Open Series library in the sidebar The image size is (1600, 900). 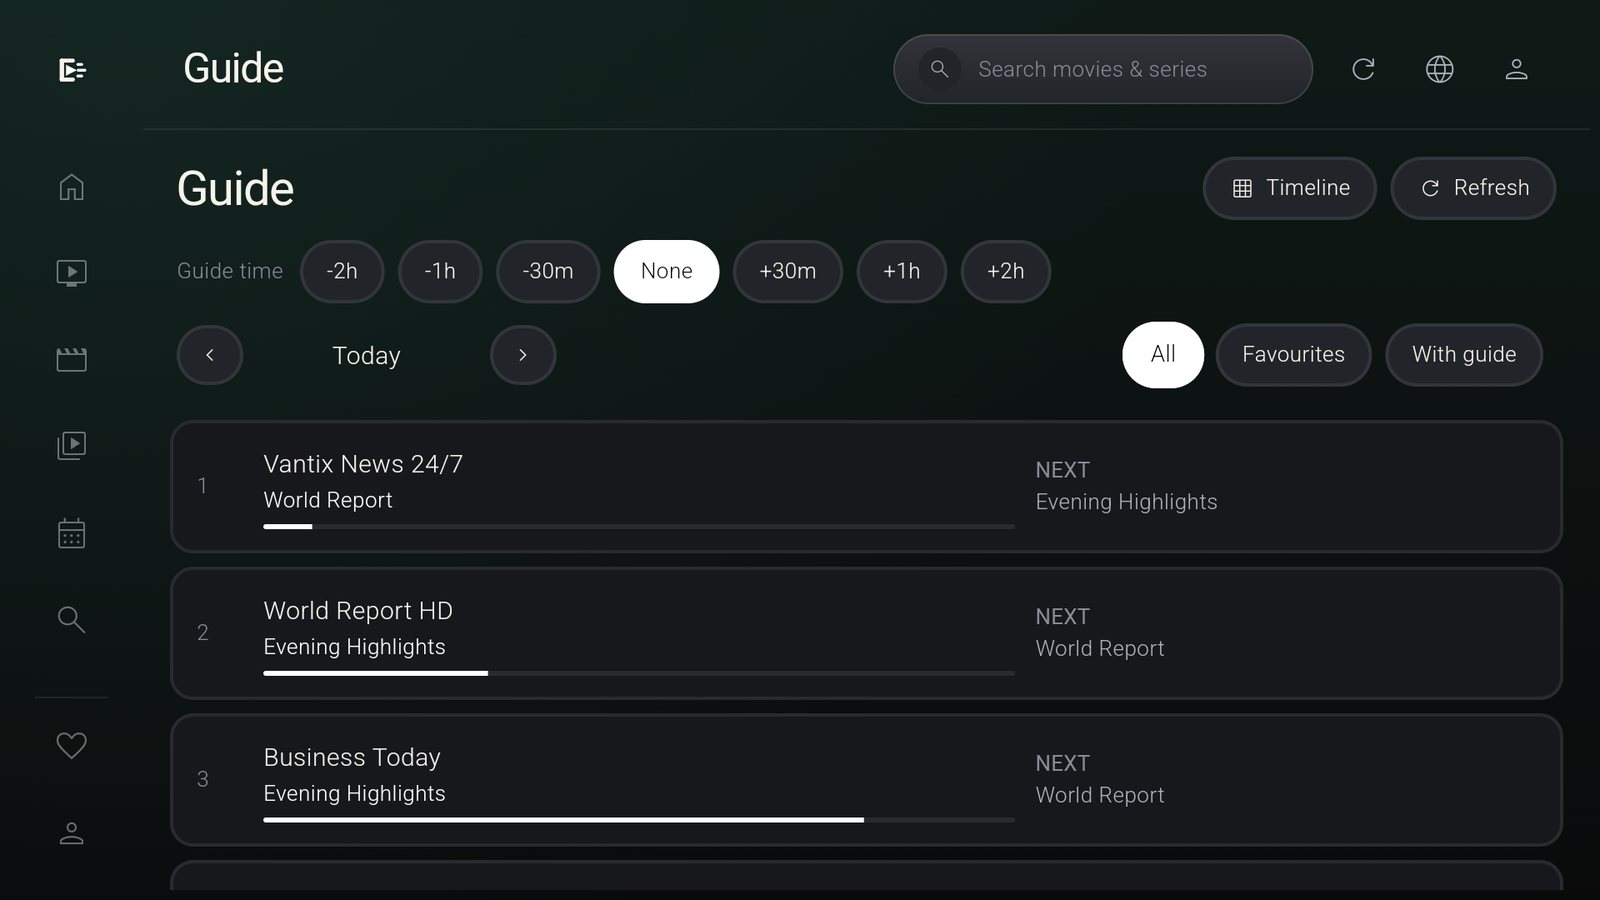coord(71,445)
